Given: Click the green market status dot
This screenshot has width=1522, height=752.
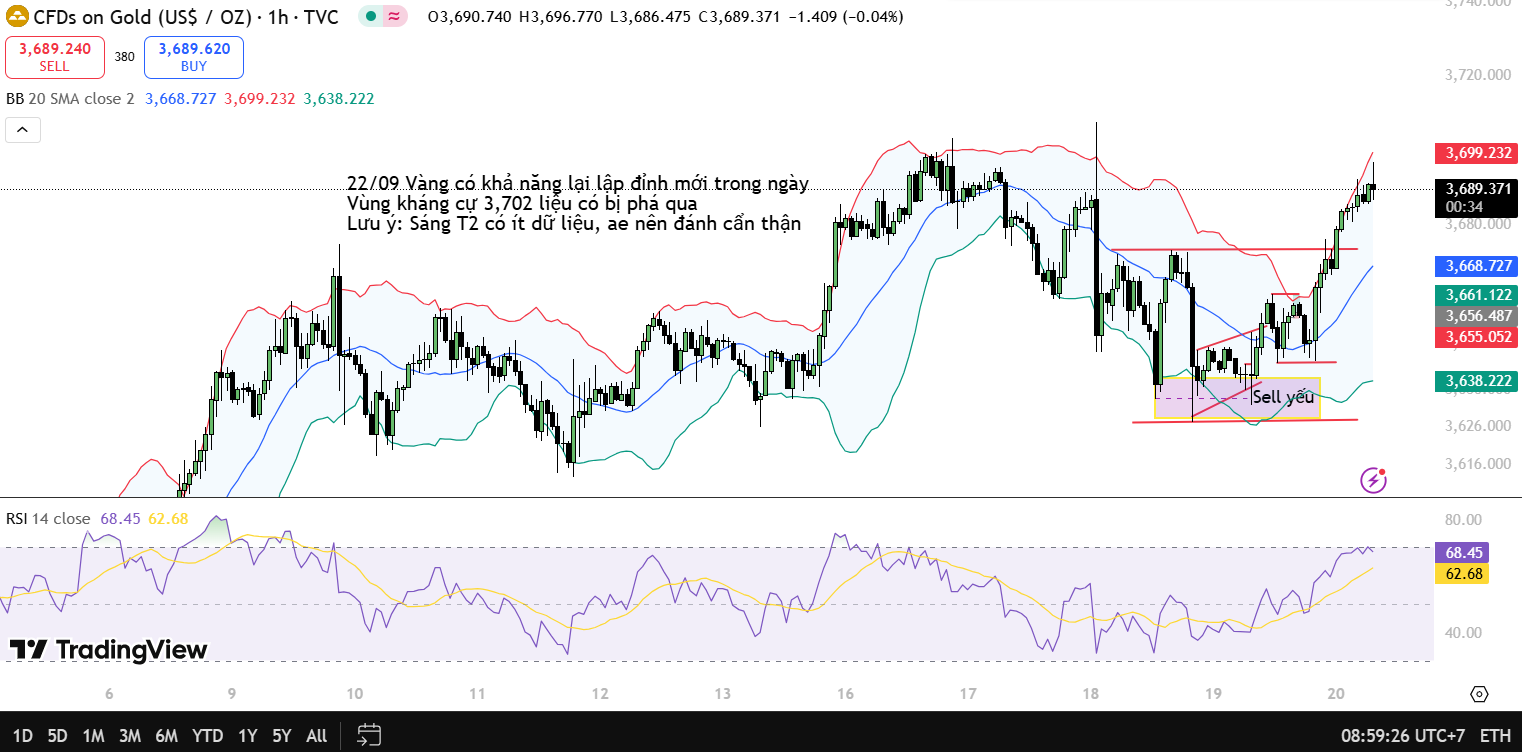Looking at the screenshot, I should tap(370, 17).
